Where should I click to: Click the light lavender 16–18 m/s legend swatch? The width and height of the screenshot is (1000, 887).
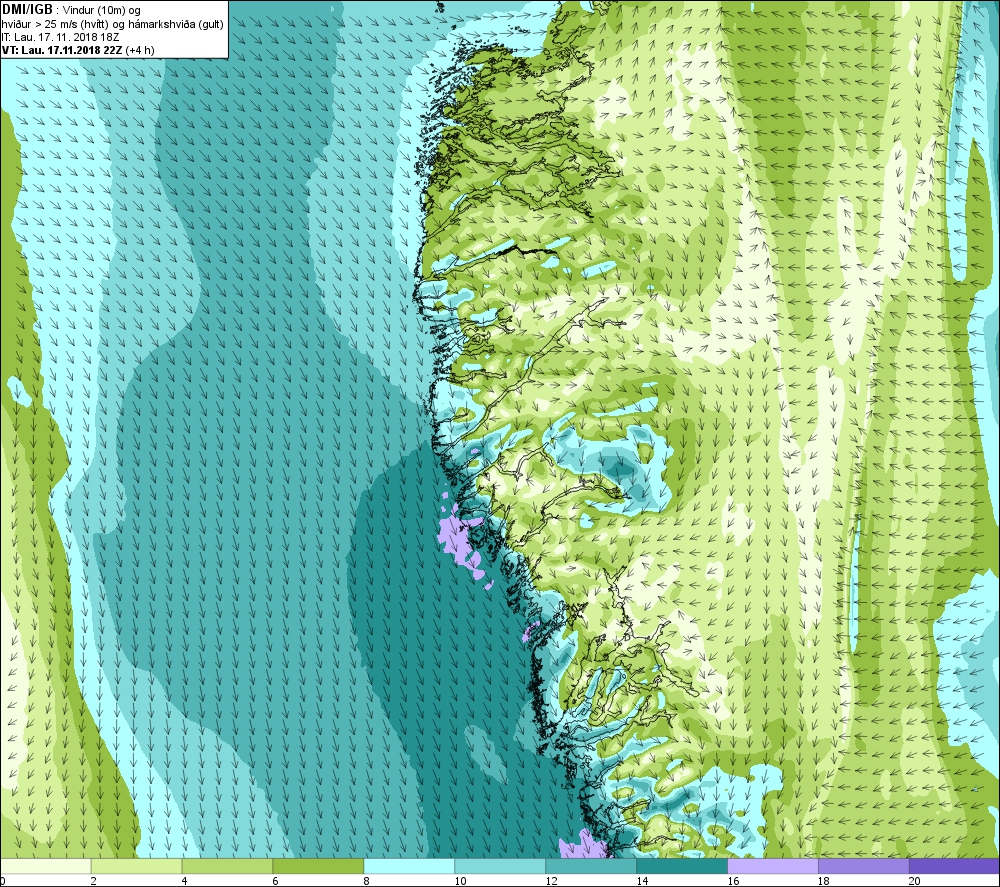click(772, 866)
